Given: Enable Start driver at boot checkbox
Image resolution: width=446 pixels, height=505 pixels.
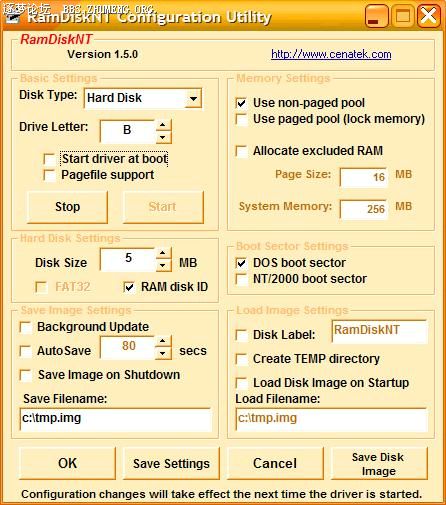Looking at the screenshot, I should tap(50, 159).
